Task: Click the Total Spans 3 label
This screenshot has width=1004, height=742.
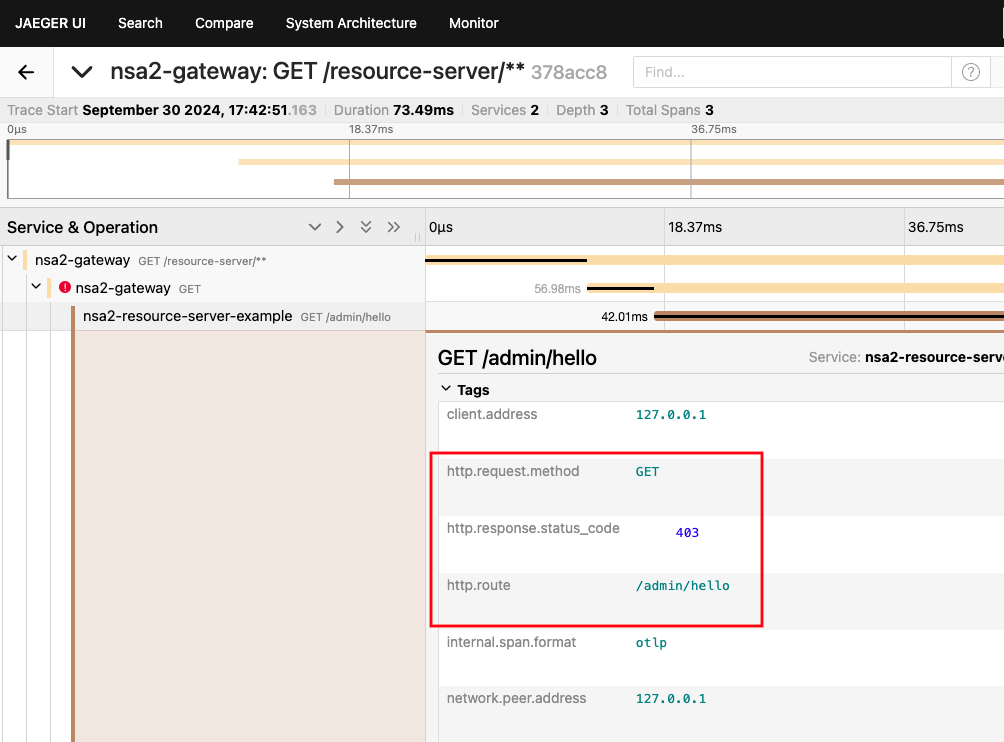Action: [x=669, y=110]
